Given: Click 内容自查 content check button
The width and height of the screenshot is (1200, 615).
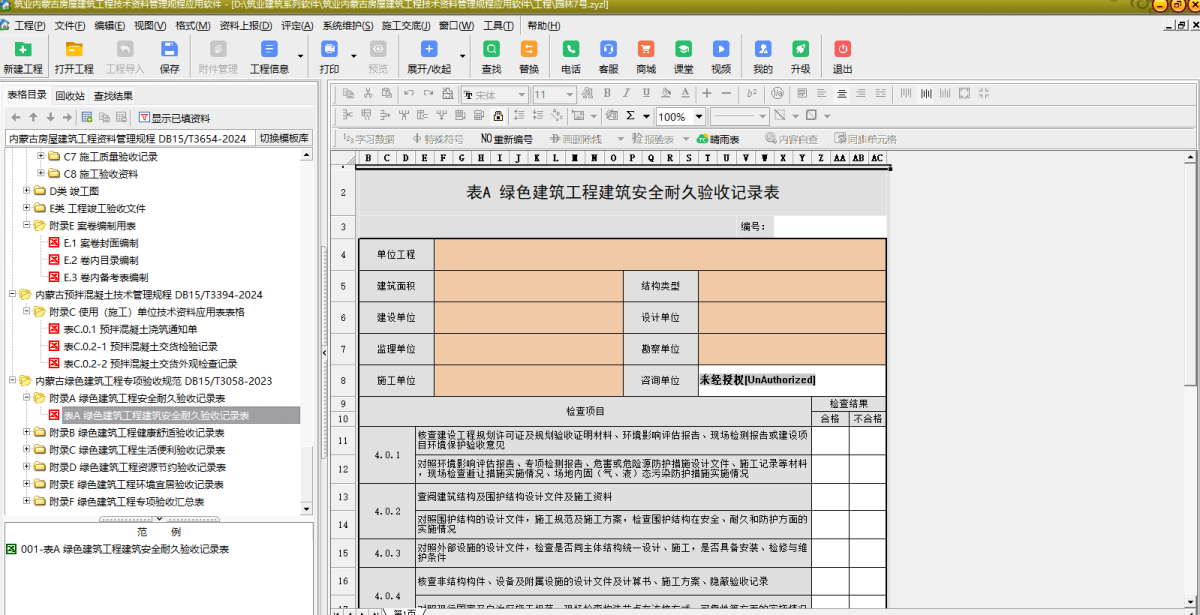Looking at the screenshot, I should click(x=791, y=139).
